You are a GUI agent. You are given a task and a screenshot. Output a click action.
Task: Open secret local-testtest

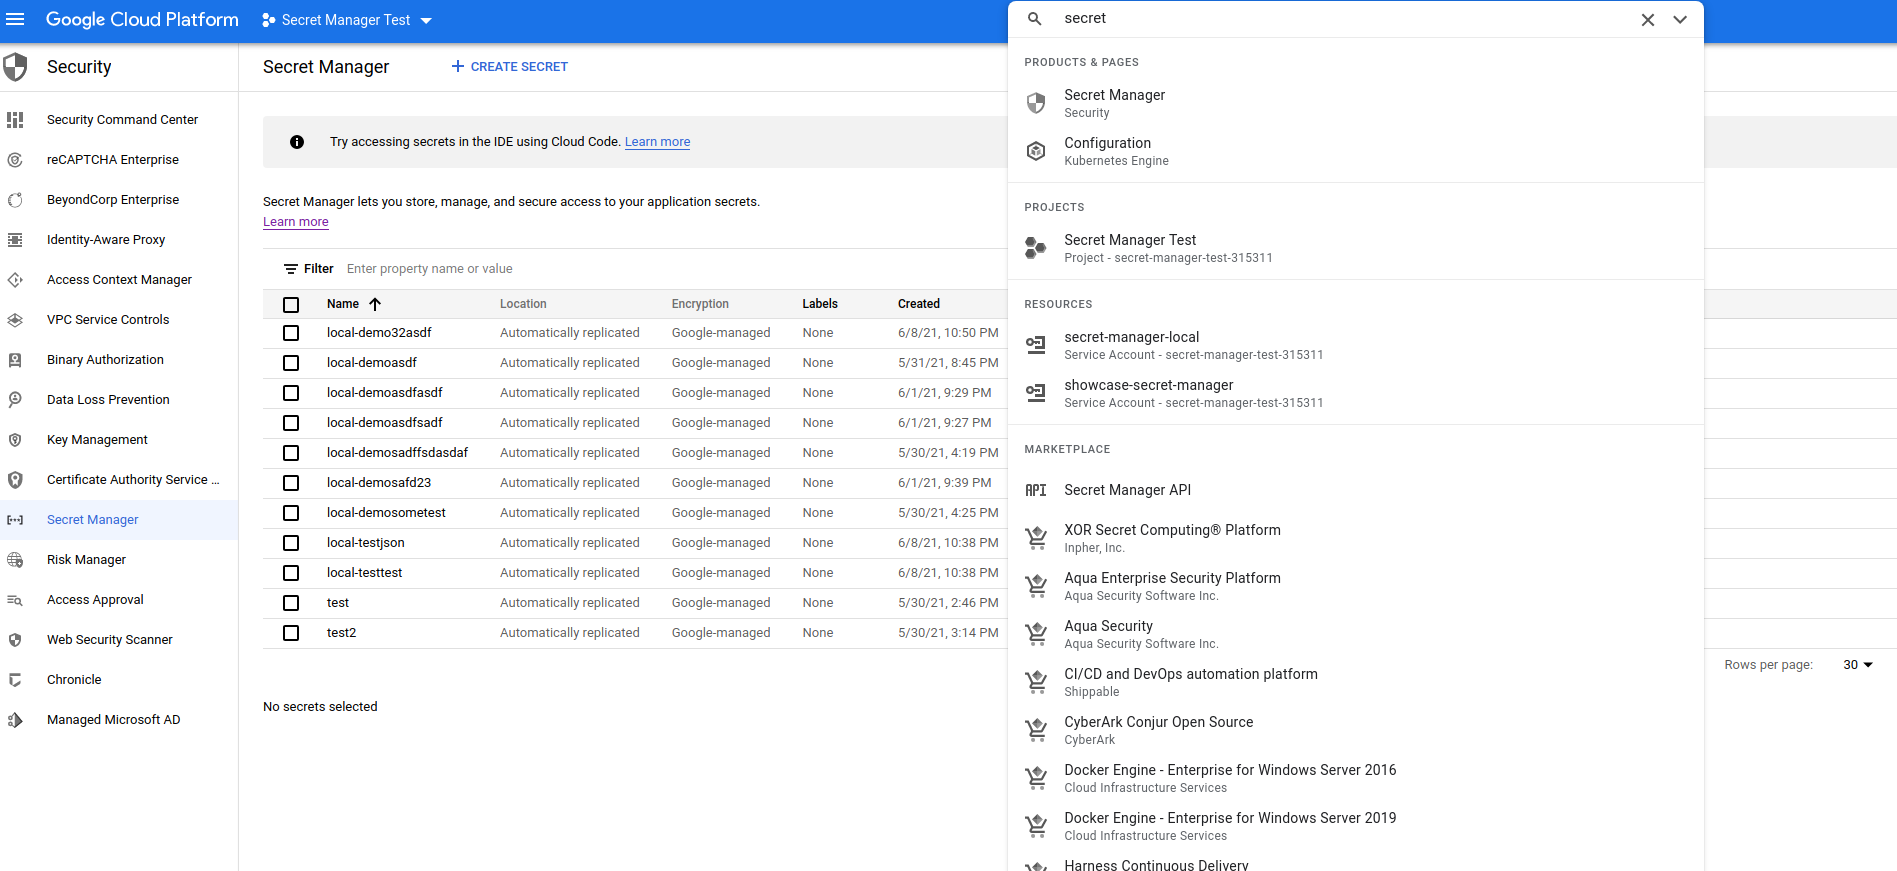[x=364, y=573]
